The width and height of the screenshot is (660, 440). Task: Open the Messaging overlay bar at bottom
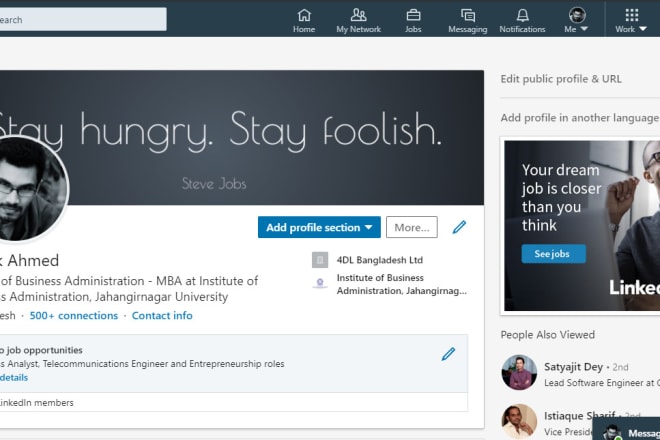[626, 430]
